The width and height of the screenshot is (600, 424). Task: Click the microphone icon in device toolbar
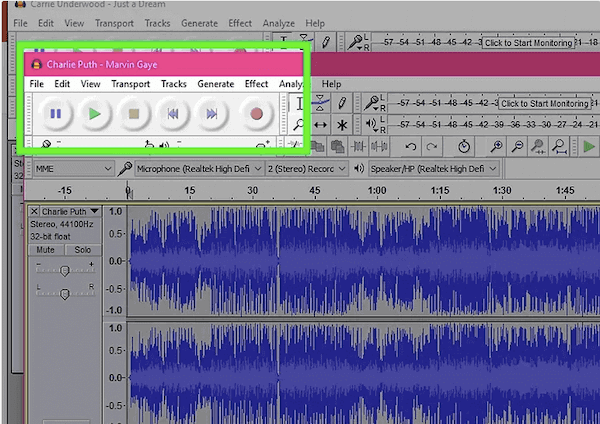click(x=124, y=169)
